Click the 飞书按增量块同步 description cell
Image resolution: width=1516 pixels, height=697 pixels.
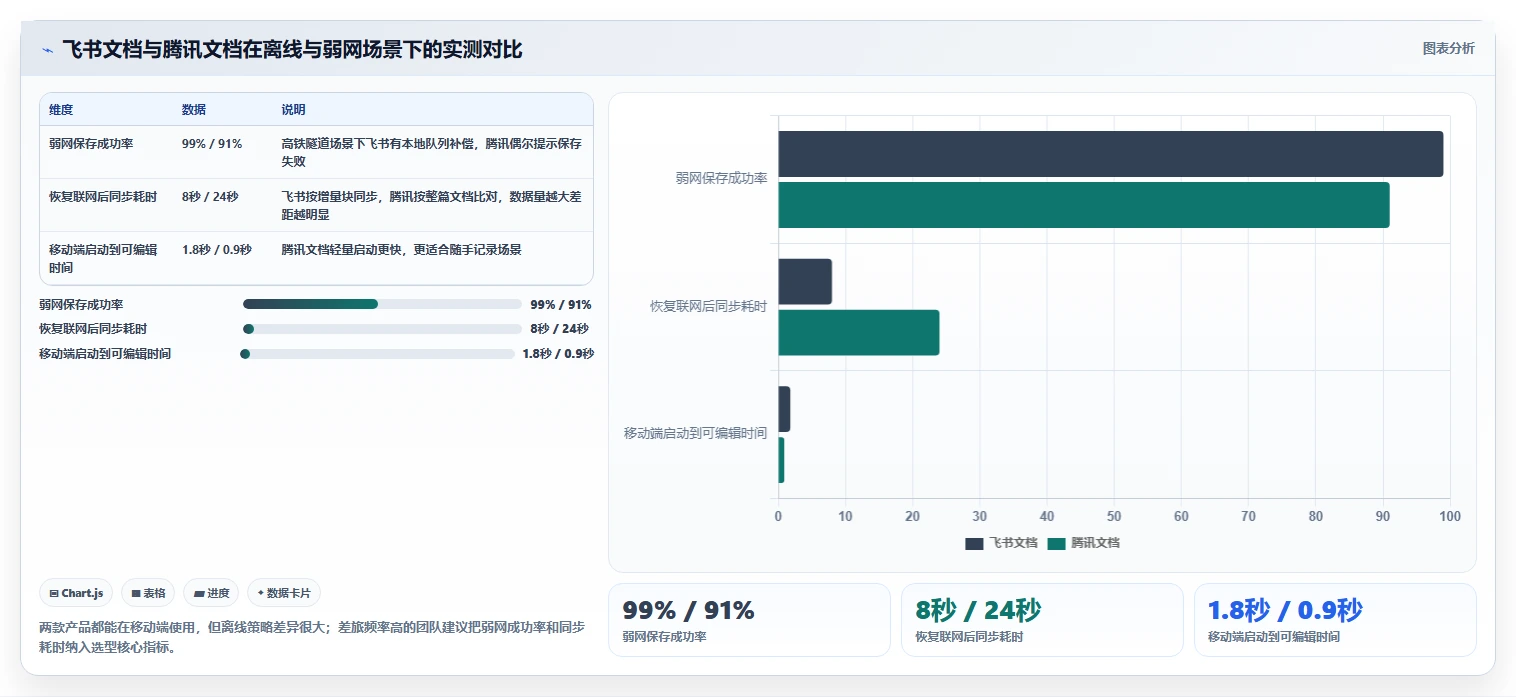[x=431, y=205]
